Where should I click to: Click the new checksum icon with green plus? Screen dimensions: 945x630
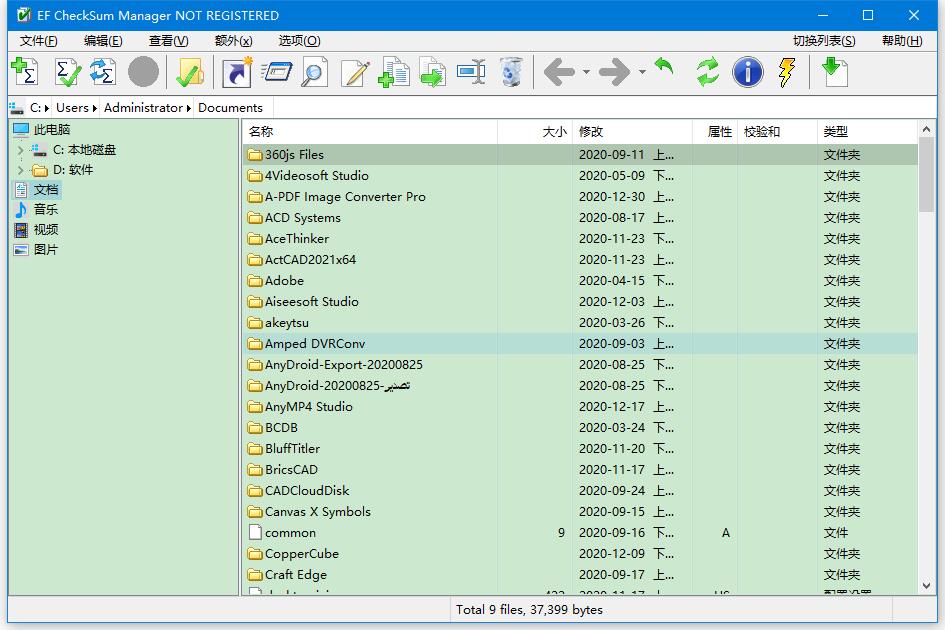[x=25, y=72]
